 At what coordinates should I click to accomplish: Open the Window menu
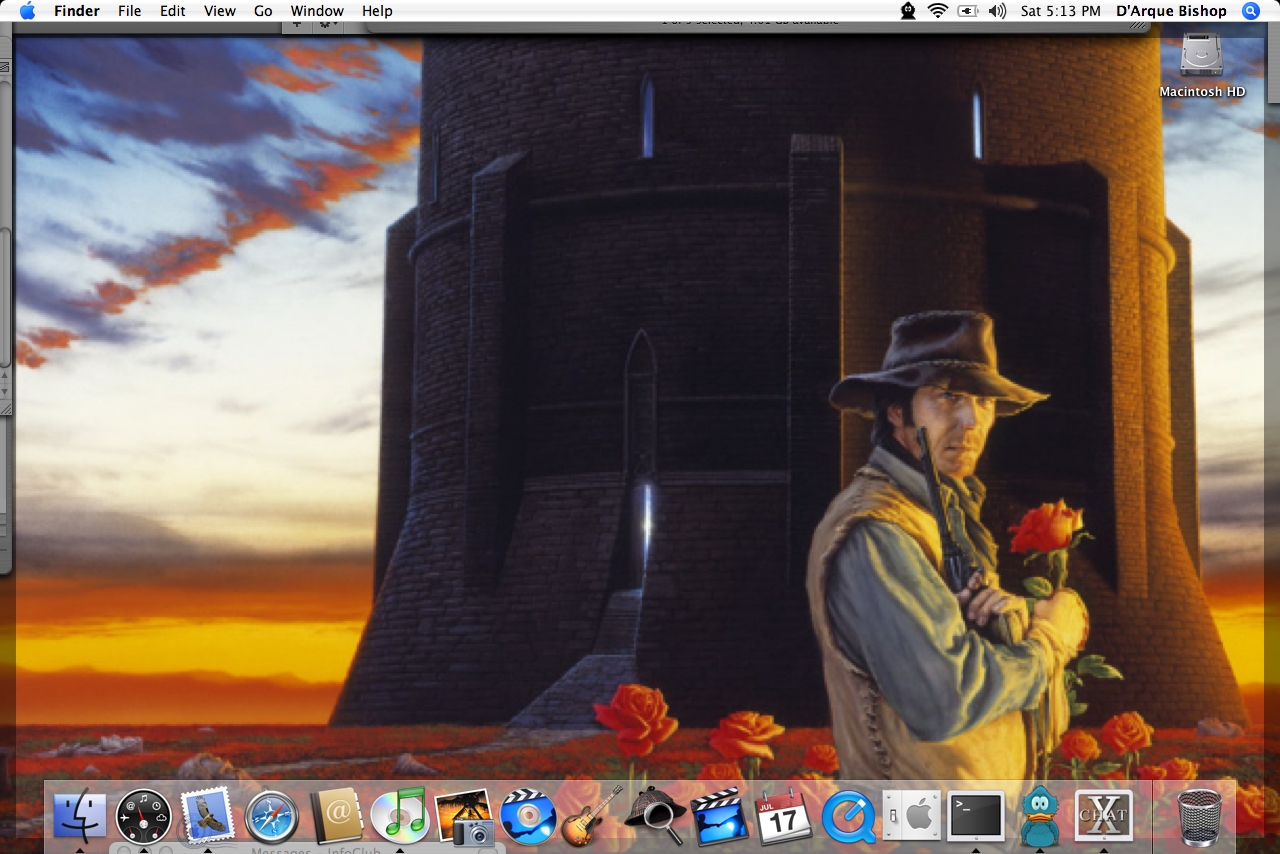(x=317, y=11)
